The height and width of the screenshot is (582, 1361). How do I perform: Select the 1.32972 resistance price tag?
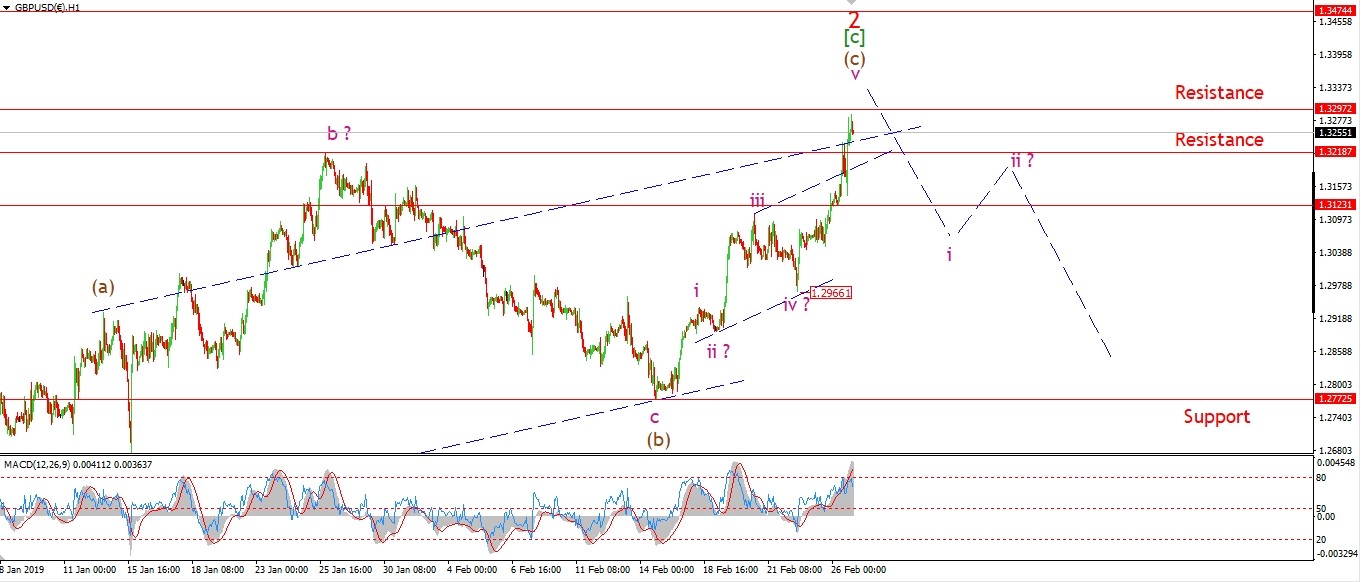[1336, 108]
